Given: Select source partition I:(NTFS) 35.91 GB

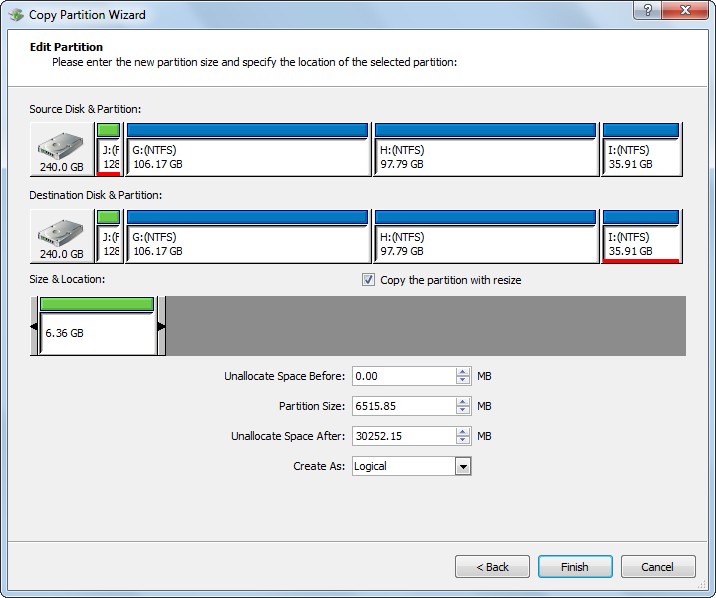Looking at the screenshot, I should point(641,149).
